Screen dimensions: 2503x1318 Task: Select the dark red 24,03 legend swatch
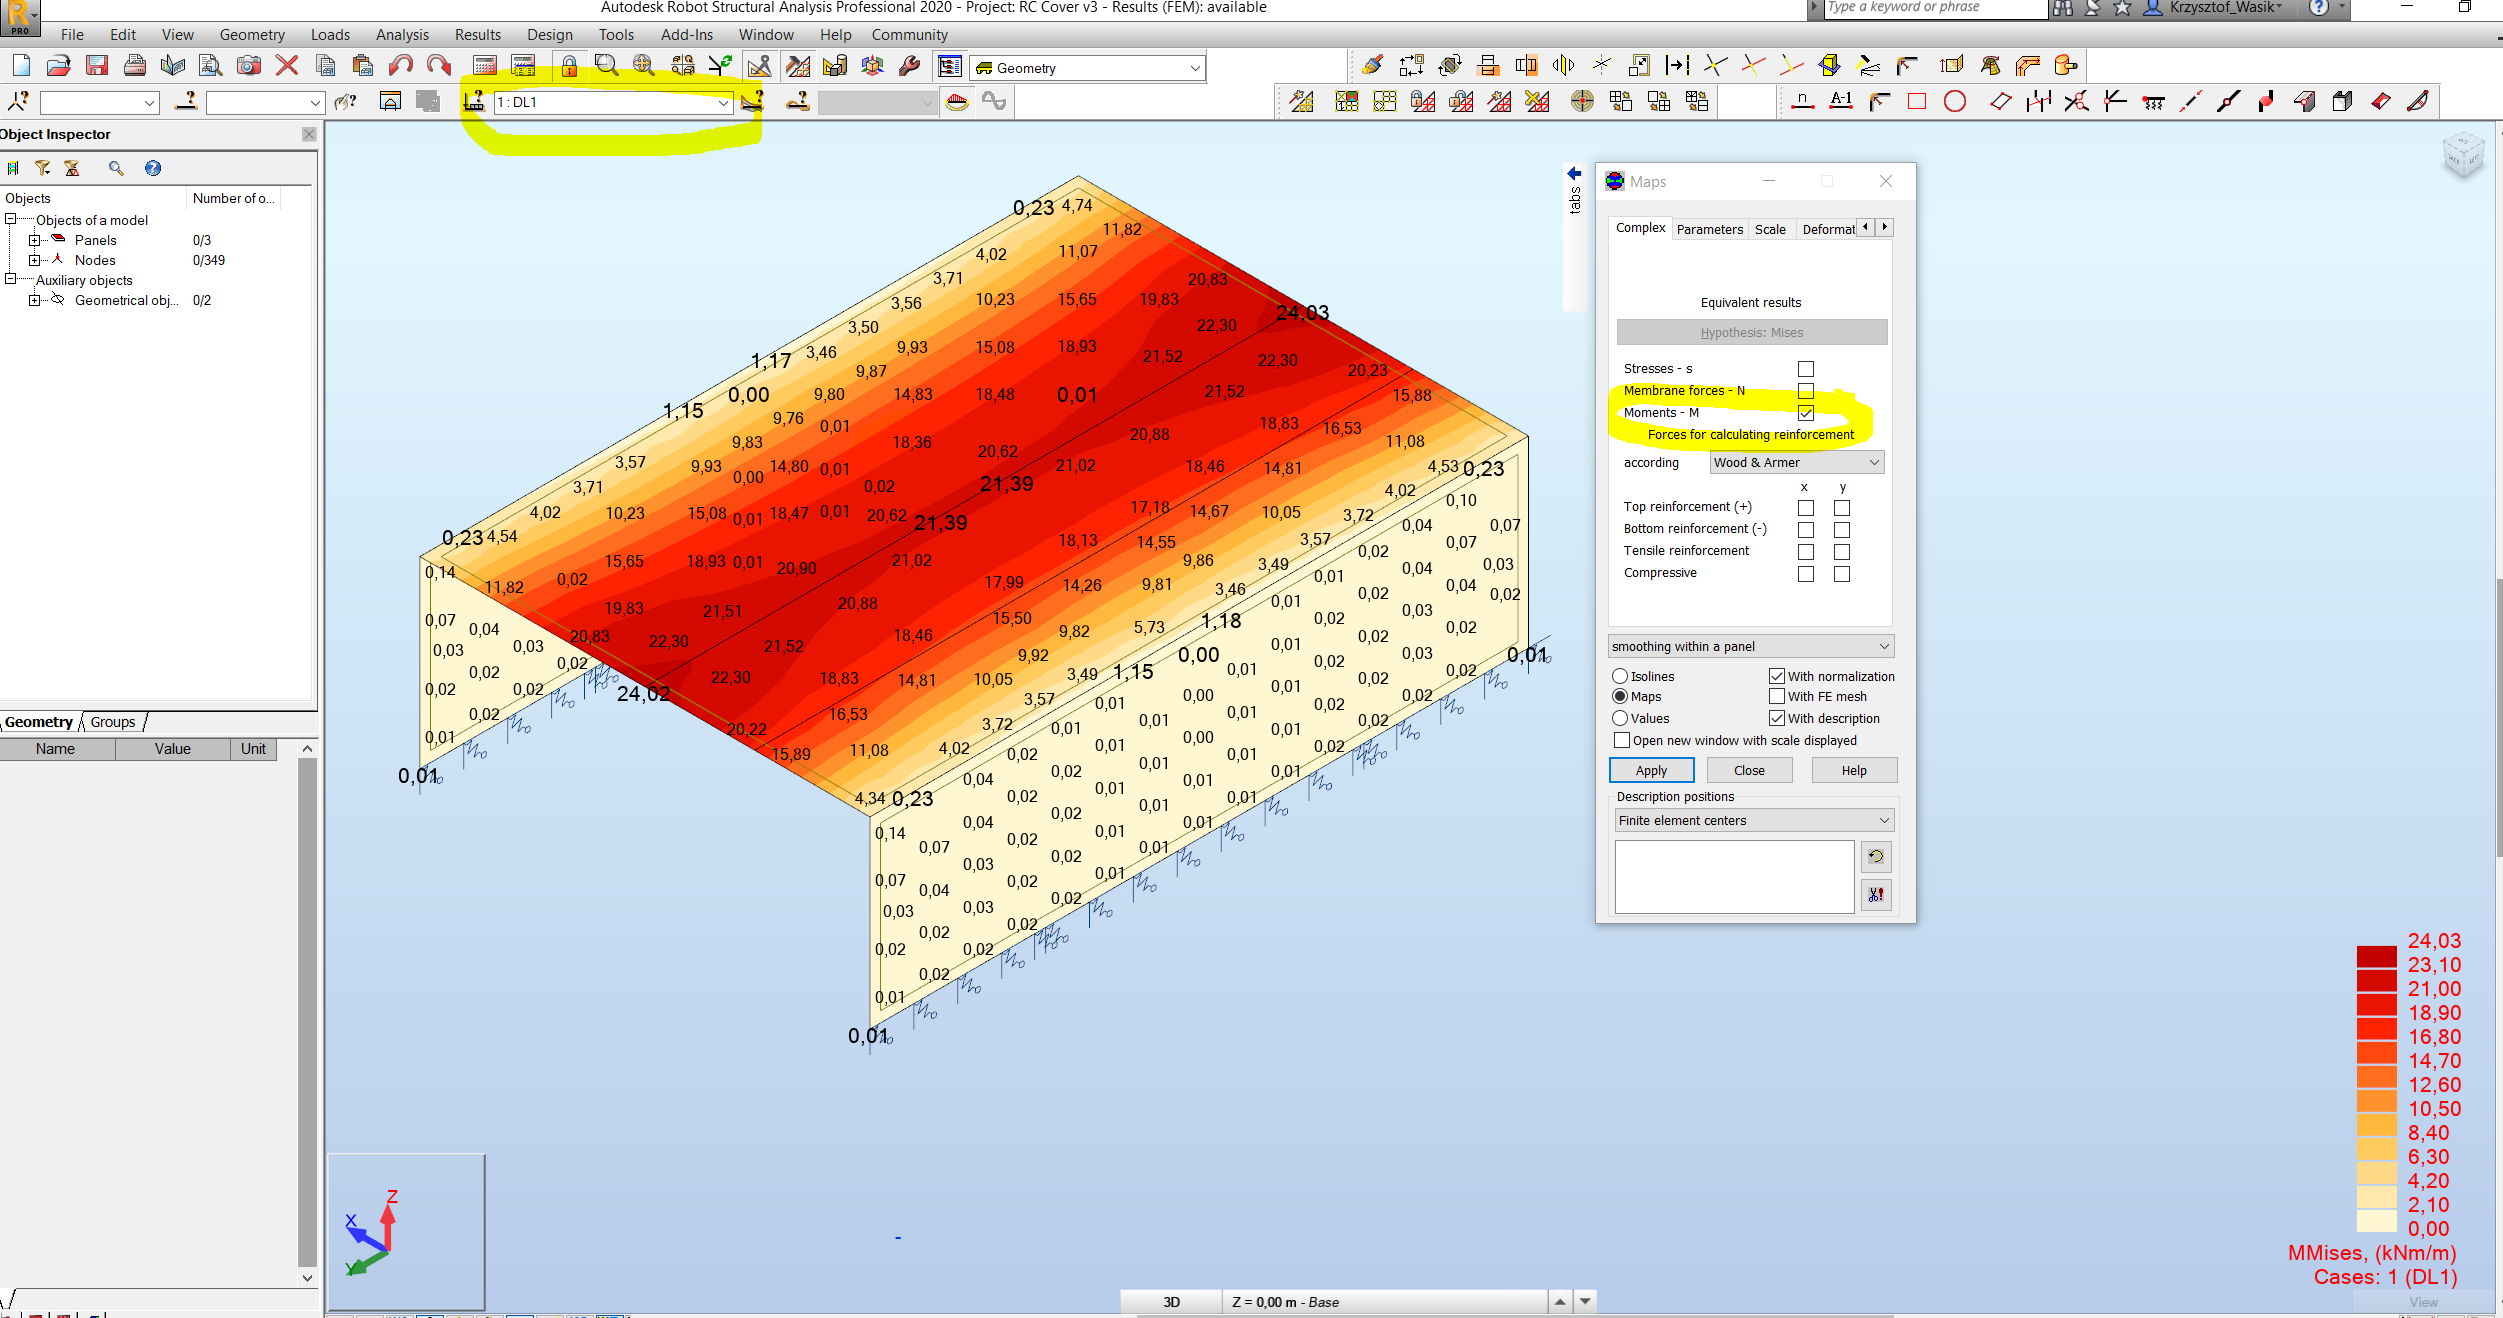(2377, 957)
